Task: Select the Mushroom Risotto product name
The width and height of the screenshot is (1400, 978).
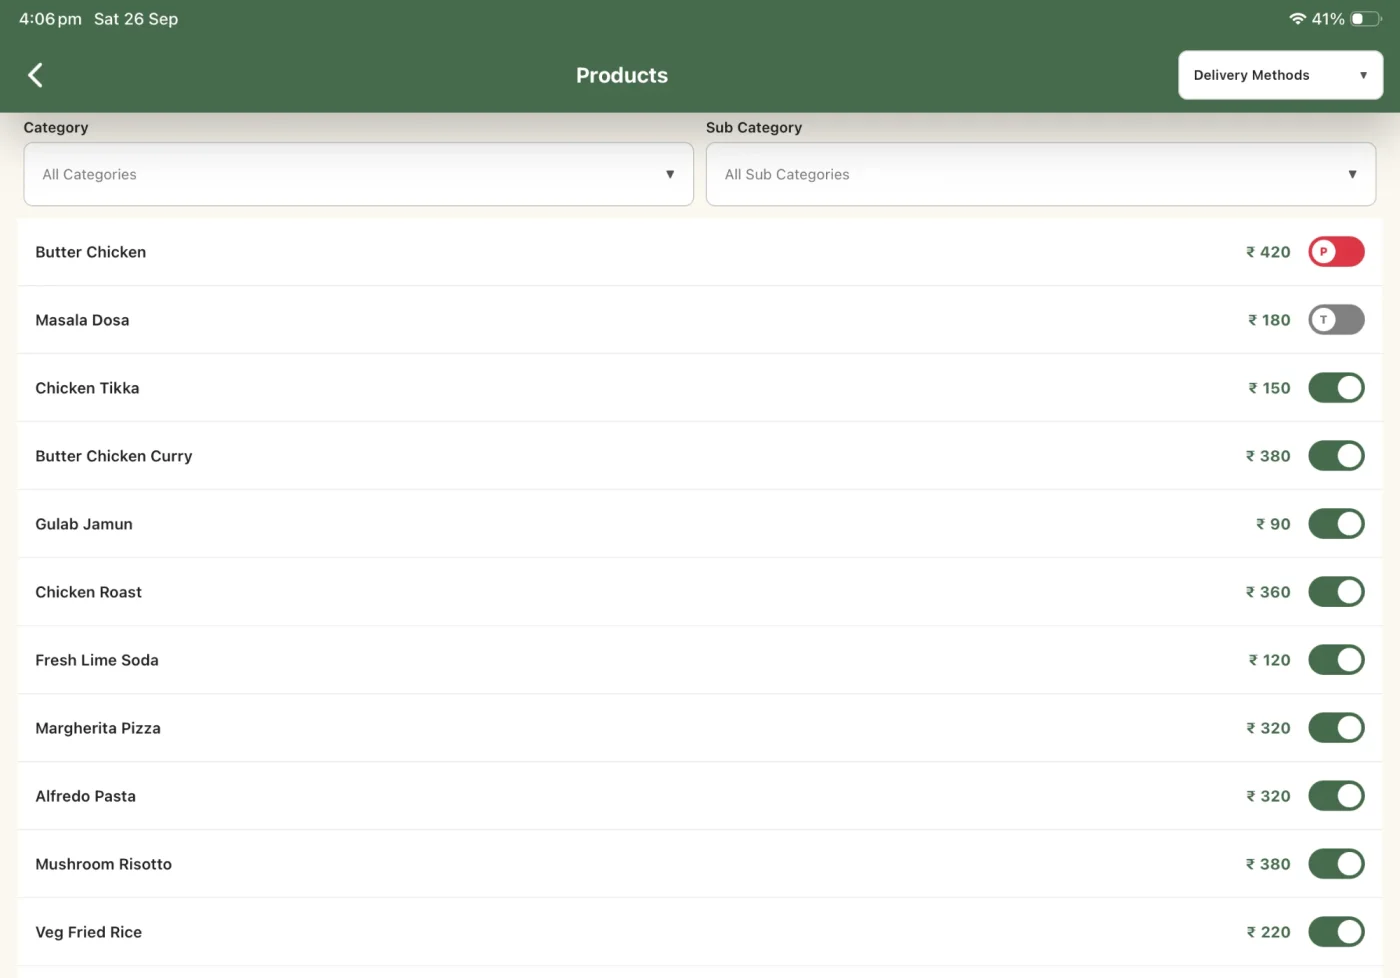Action: [104, 864]
